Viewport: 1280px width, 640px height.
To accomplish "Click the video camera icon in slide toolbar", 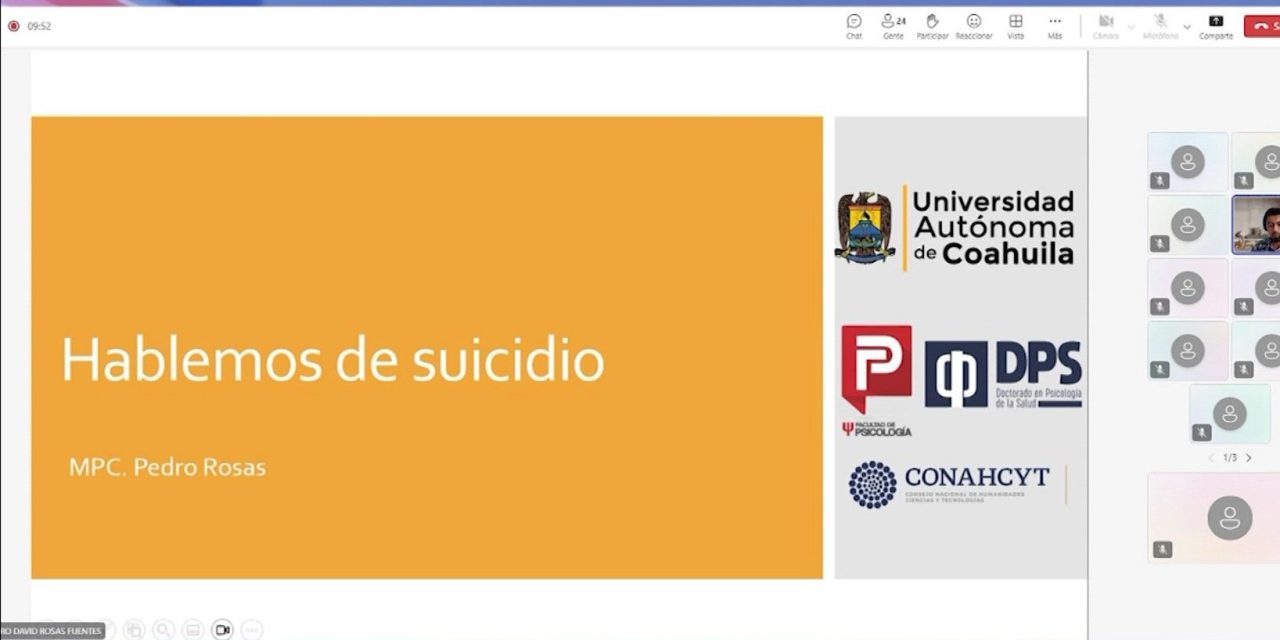I will tap(222, 630).
